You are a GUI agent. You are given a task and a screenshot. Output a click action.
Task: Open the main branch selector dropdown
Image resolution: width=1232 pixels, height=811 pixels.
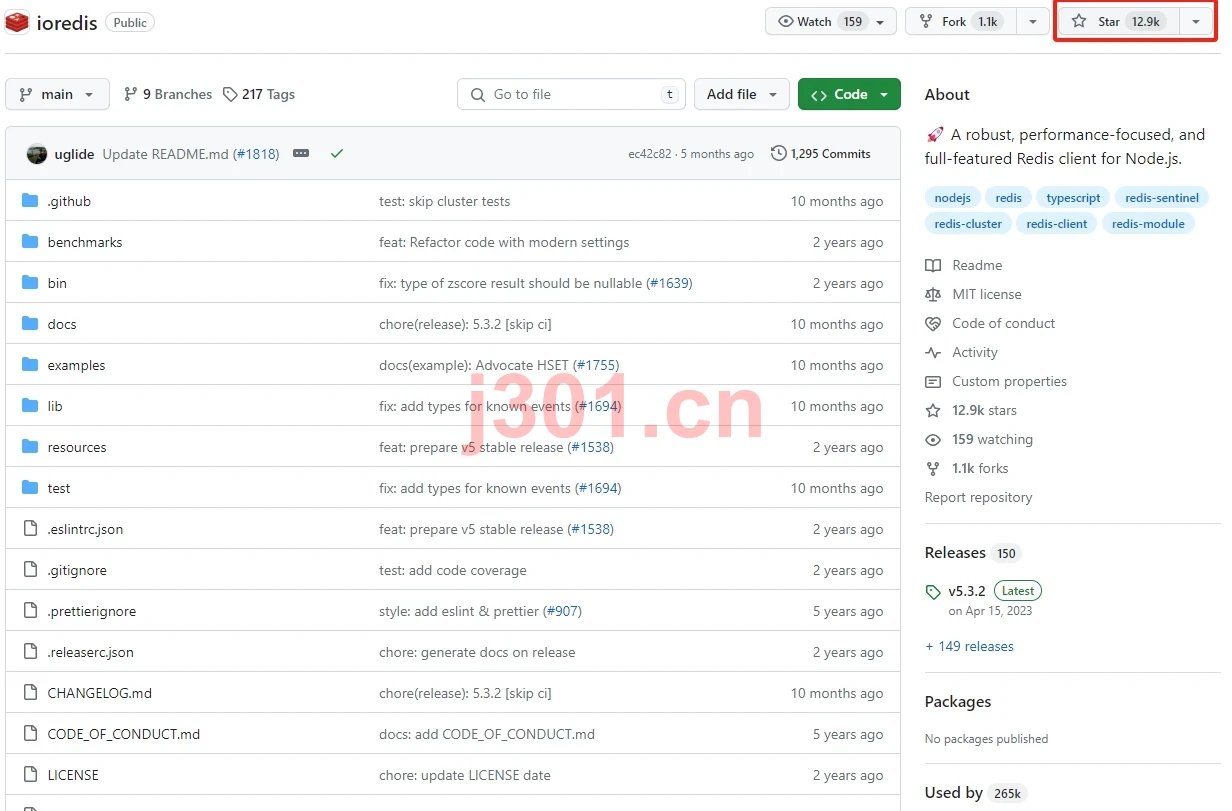57,94
